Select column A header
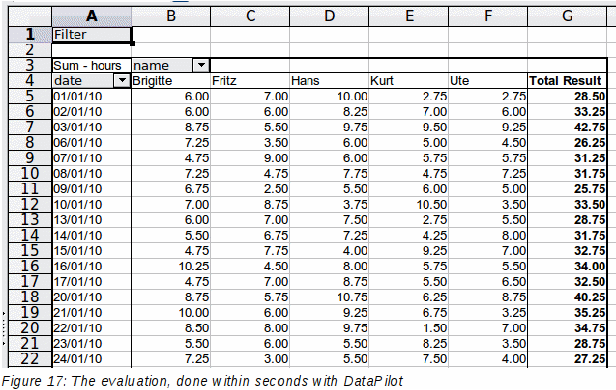The height and width of the screenshot is (390, 616). 92,16
